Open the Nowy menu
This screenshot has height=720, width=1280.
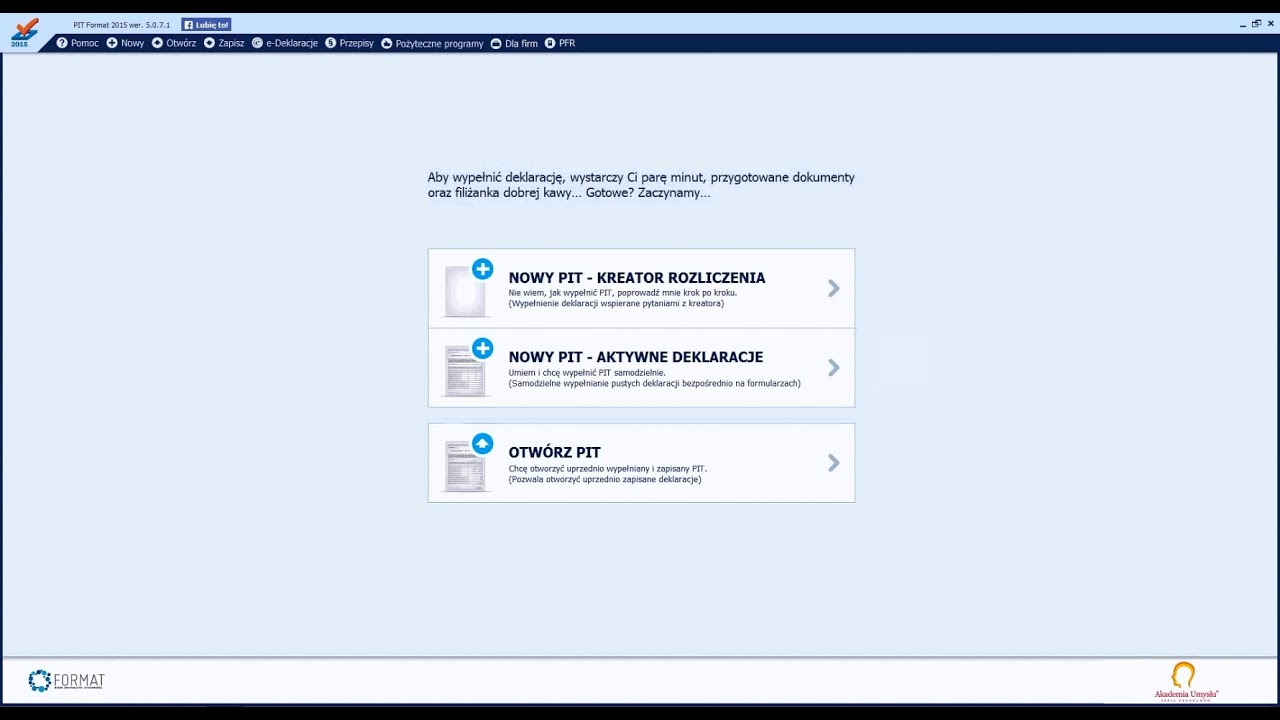coord(126,43)
